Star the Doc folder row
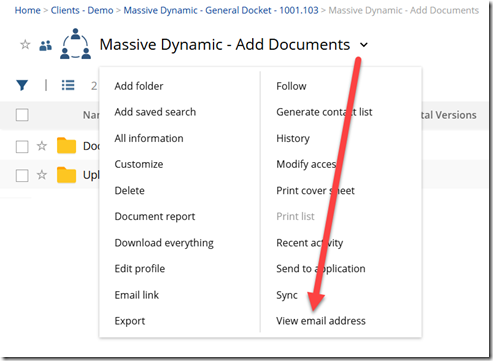The height and width of the screenshot is (361, 493). click(42, 146)
